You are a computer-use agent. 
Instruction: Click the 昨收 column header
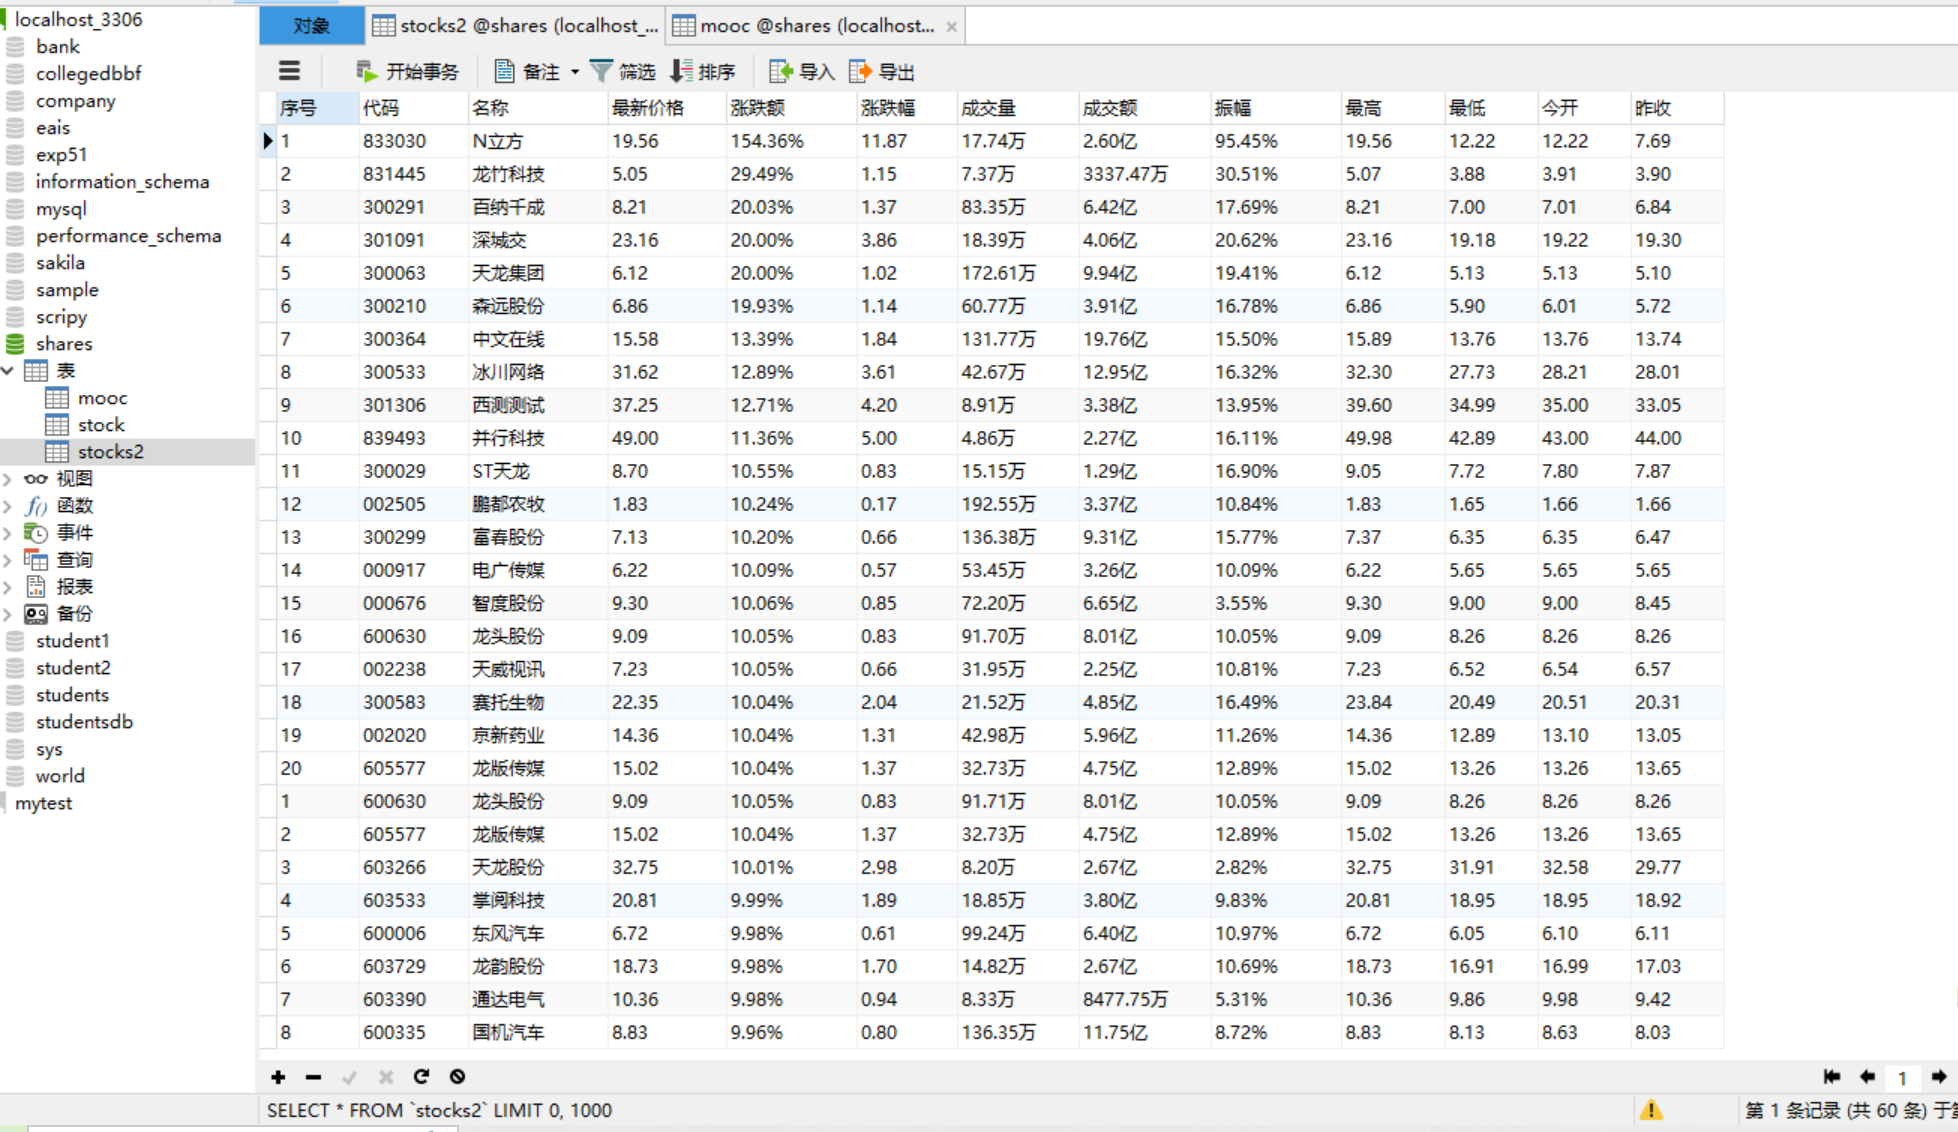coord(1677,108)
